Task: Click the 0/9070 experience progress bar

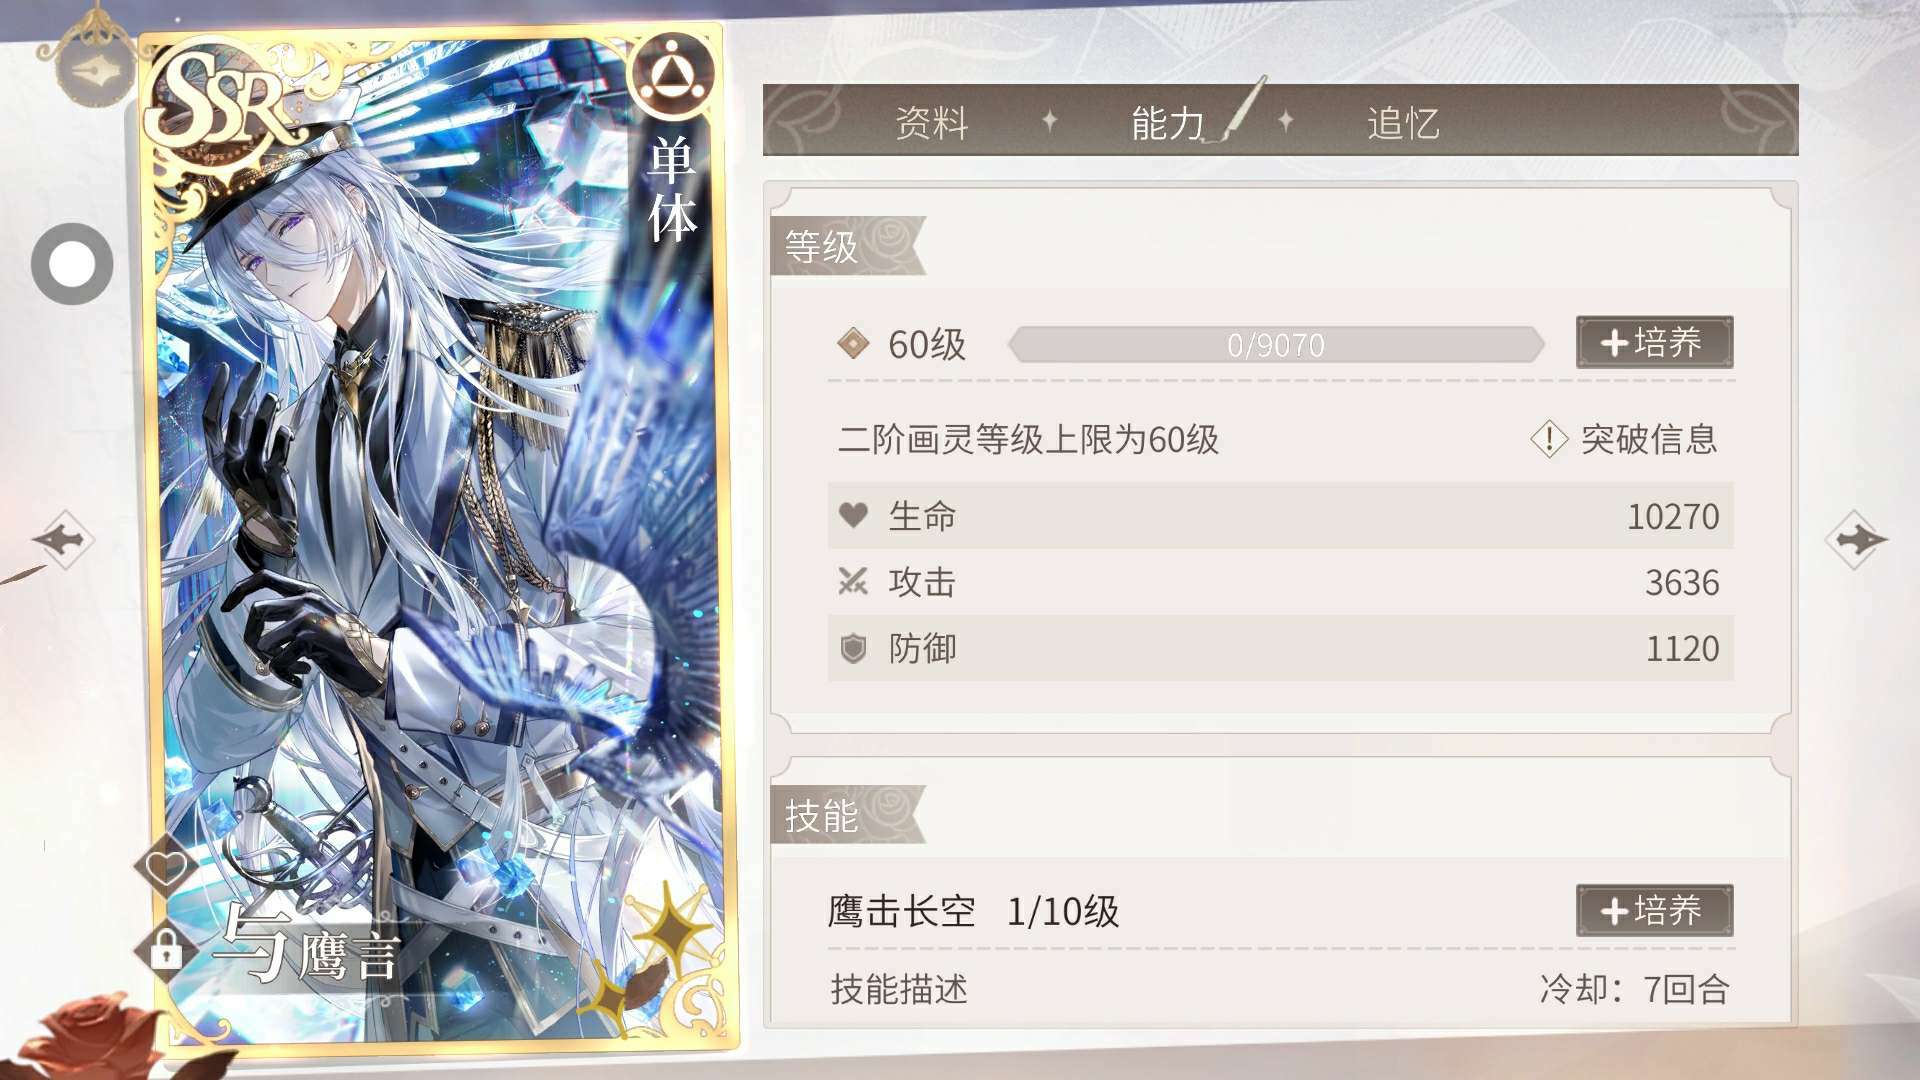Action: [1276, 345]
